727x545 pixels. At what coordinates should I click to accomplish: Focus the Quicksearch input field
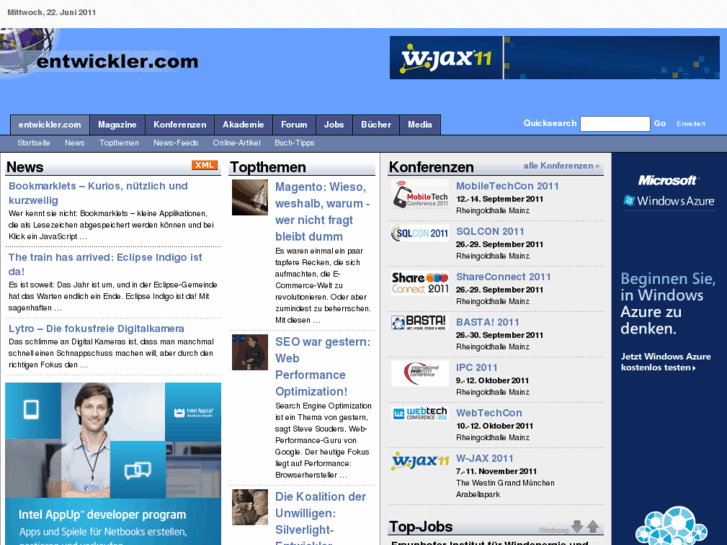tap(615, 124)
